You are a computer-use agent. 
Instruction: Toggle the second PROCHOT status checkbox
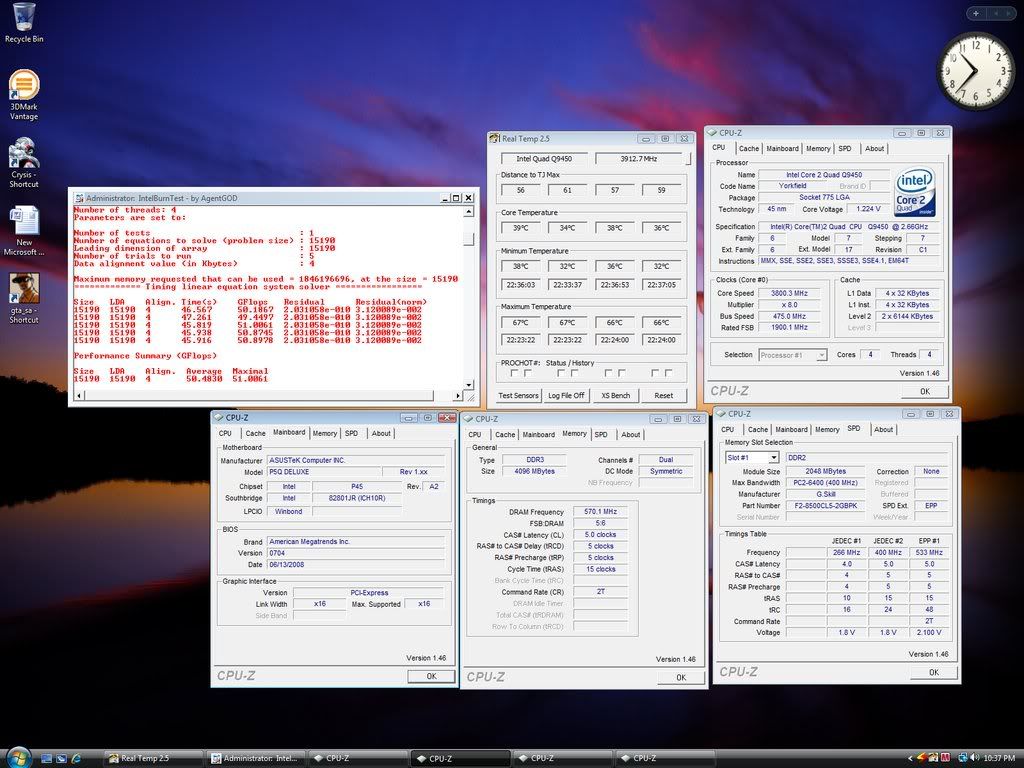click(x=528, y=373)
